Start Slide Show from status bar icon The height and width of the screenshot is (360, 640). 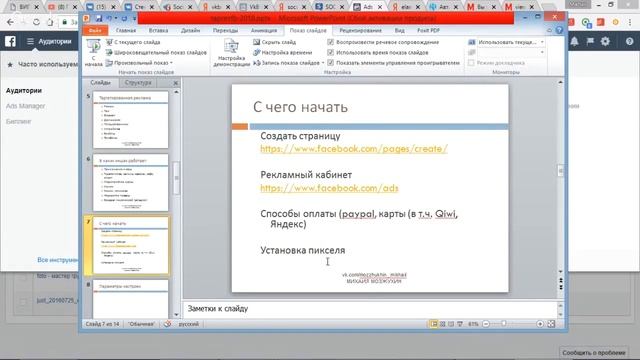tap(460, 324)
